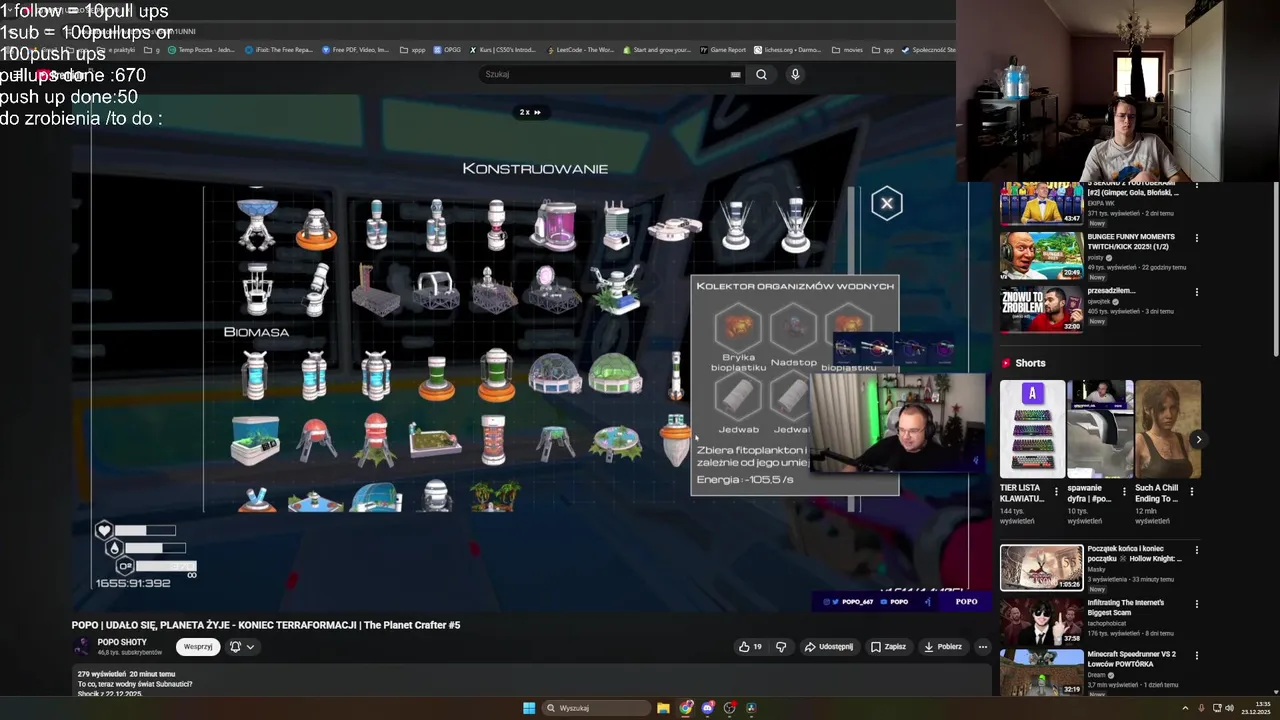This screenshot has width=1280, height=720.
Task: Open Such A Chill Ending short
Action: pos(1168,428)
